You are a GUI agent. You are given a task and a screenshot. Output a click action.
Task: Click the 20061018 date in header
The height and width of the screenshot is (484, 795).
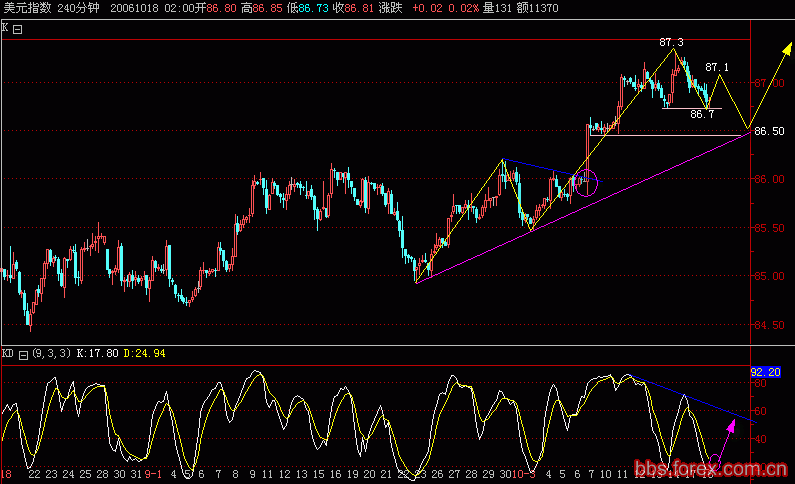point(134,8)
